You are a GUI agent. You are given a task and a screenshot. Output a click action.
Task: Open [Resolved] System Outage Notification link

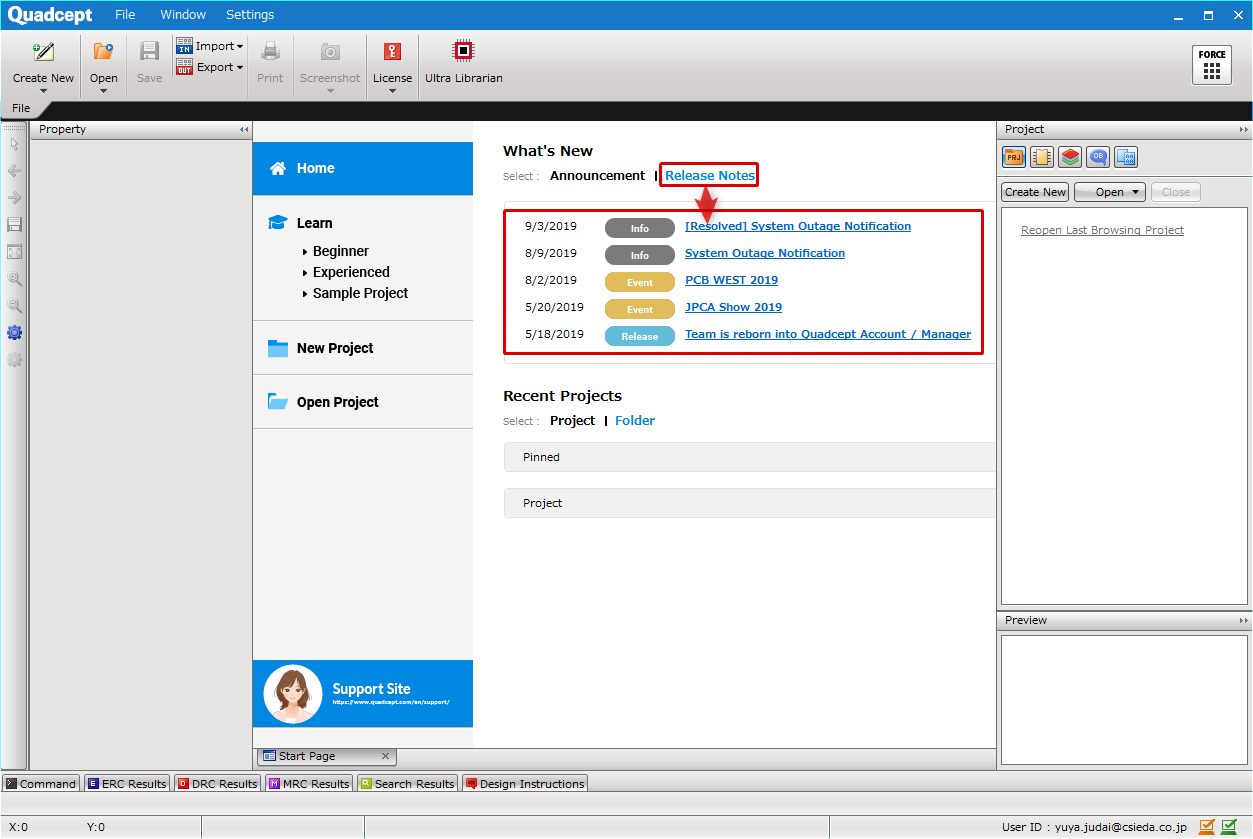[798, 226]
